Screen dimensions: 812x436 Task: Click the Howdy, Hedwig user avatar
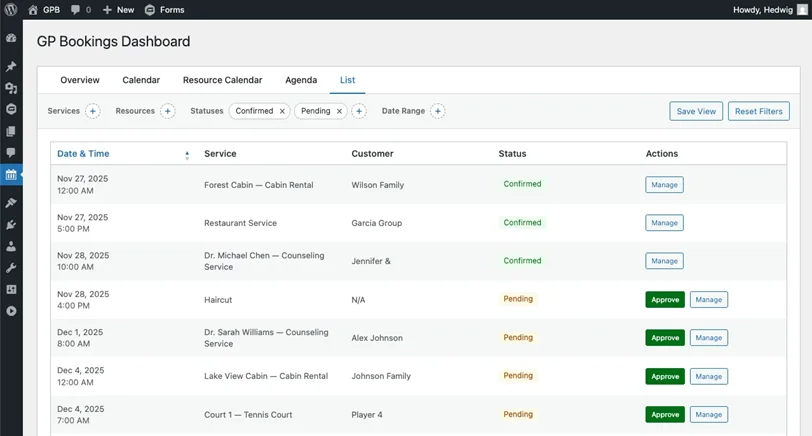pos(802,10)
